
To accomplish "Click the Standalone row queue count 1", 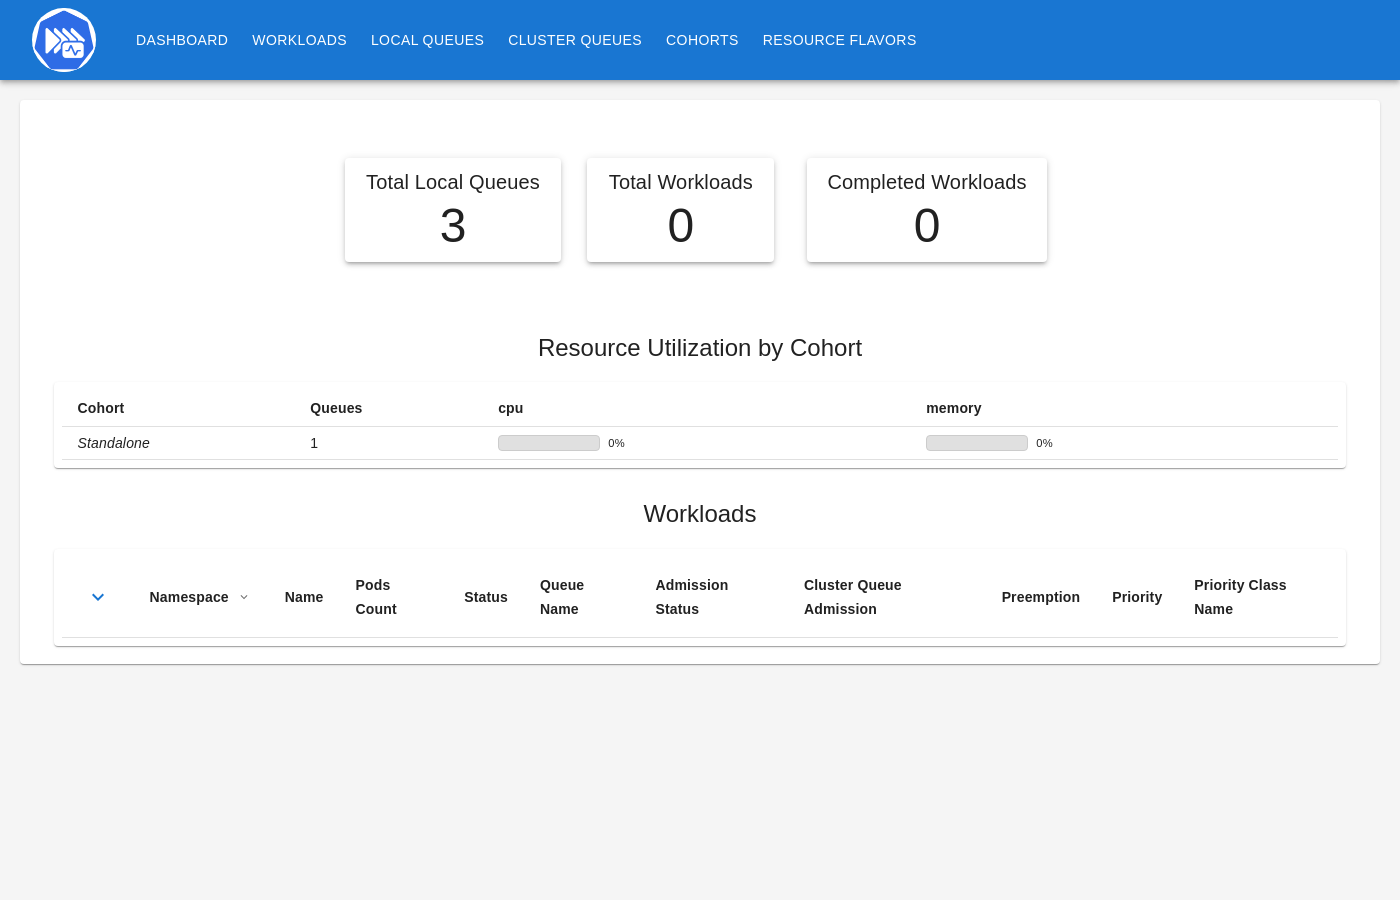I will tap(314, 443).
